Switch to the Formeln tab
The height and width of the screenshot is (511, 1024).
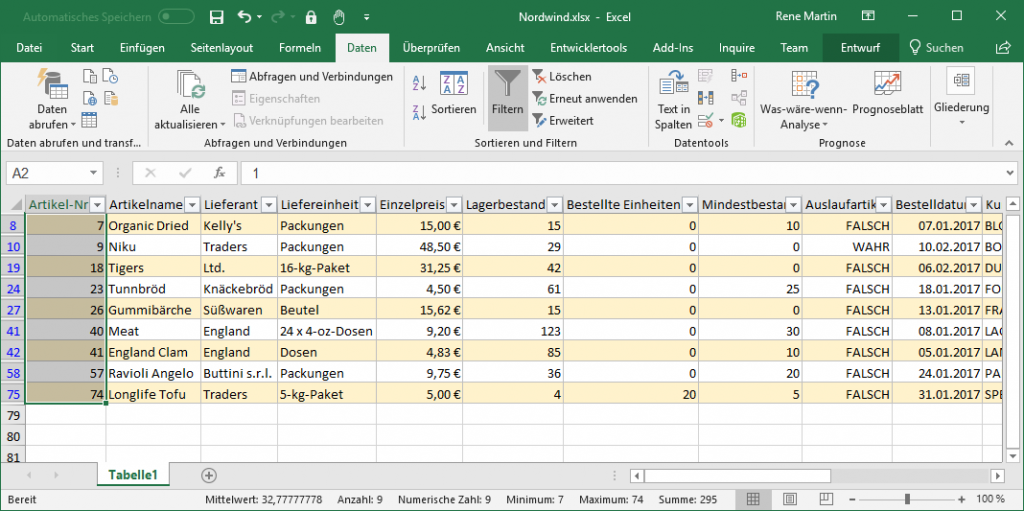pos(300,48)
